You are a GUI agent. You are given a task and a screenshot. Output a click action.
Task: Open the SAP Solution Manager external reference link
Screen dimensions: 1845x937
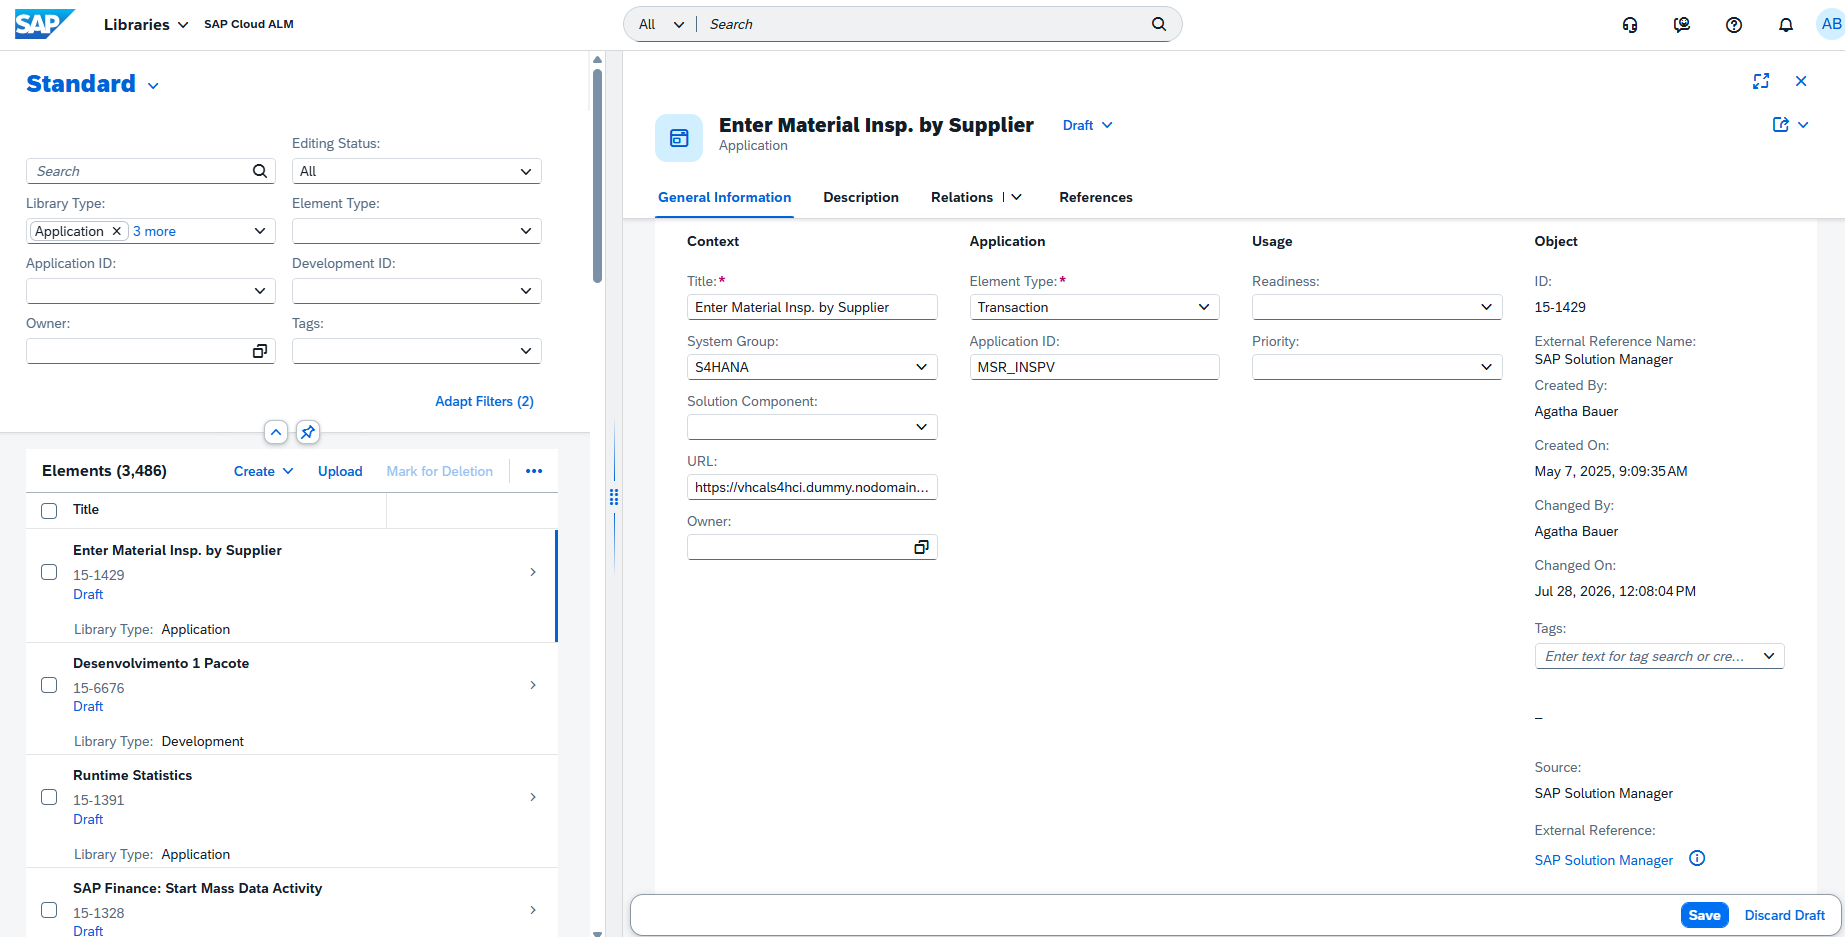(x=1603, y=860)
